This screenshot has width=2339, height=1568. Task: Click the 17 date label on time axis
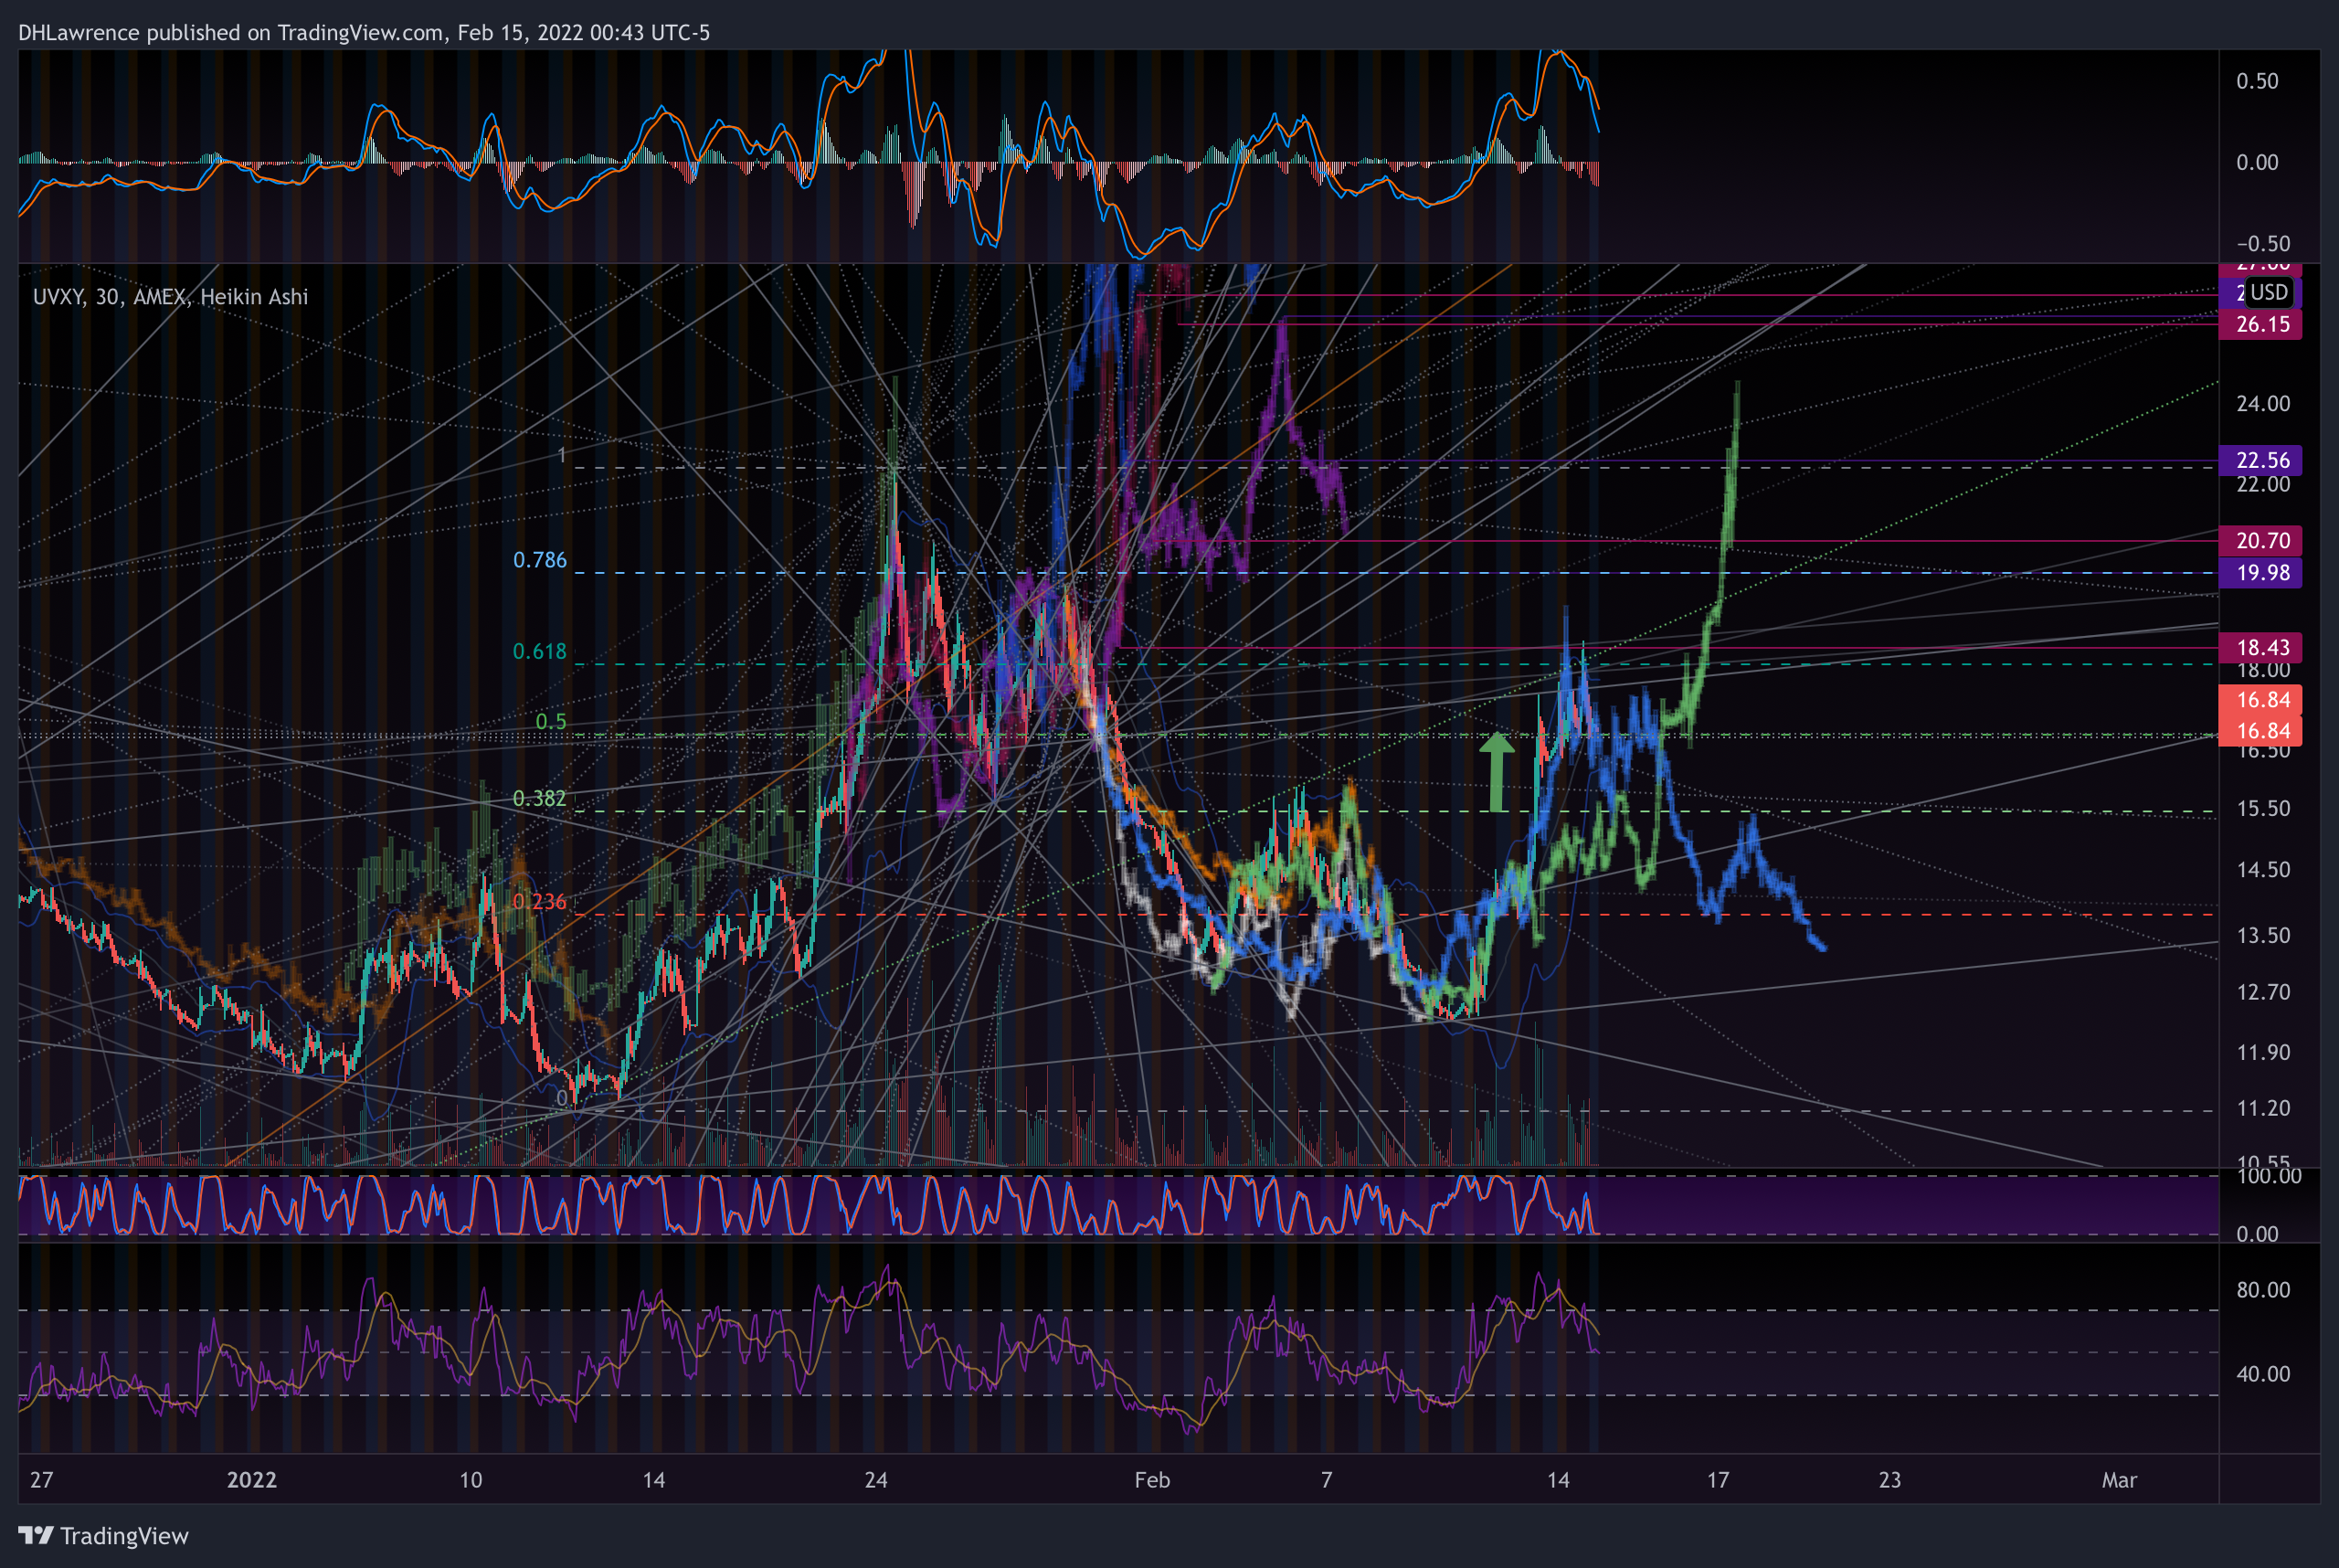tap(1718, 1480)
